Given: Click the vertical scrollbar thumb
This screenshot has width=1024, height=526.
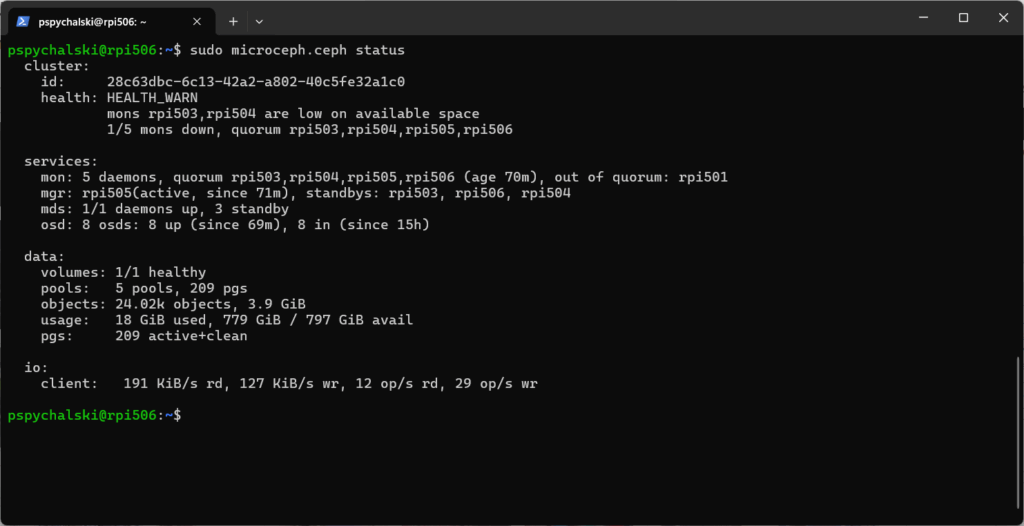Looking at the screenshot, I should [x=1017, y=437].
